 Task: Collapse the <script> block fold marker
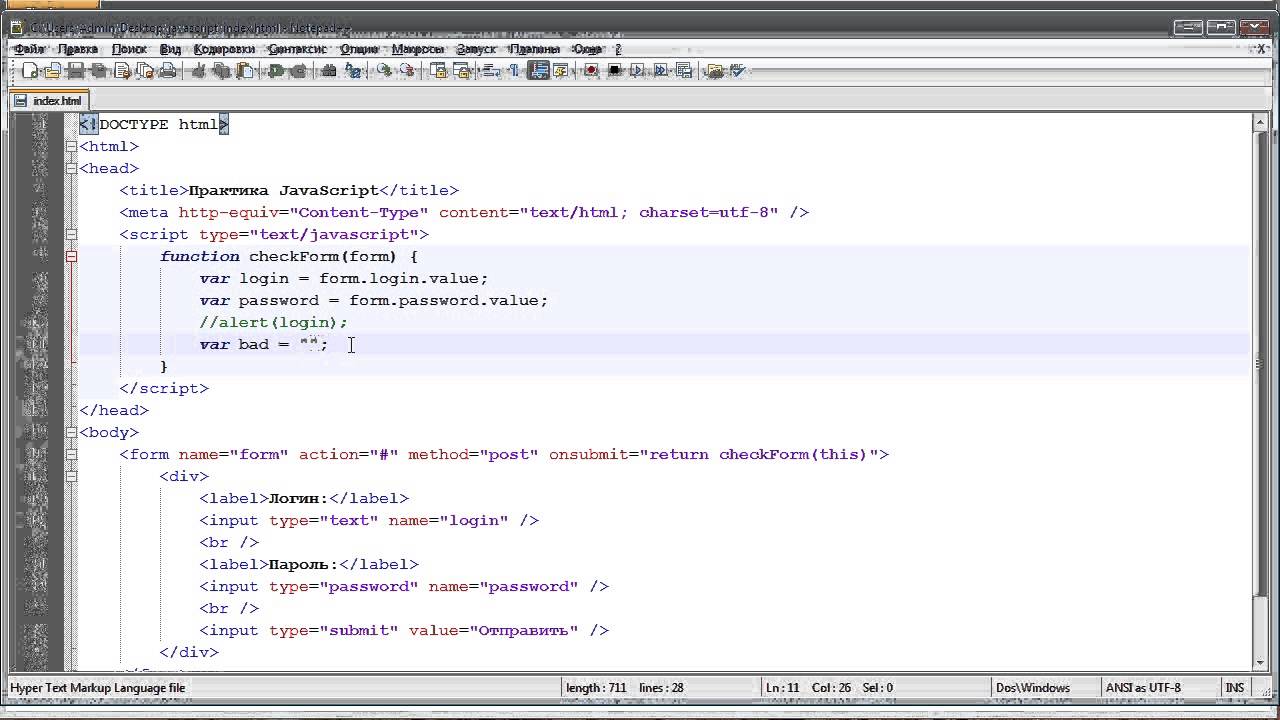click(x=71, y=234)
